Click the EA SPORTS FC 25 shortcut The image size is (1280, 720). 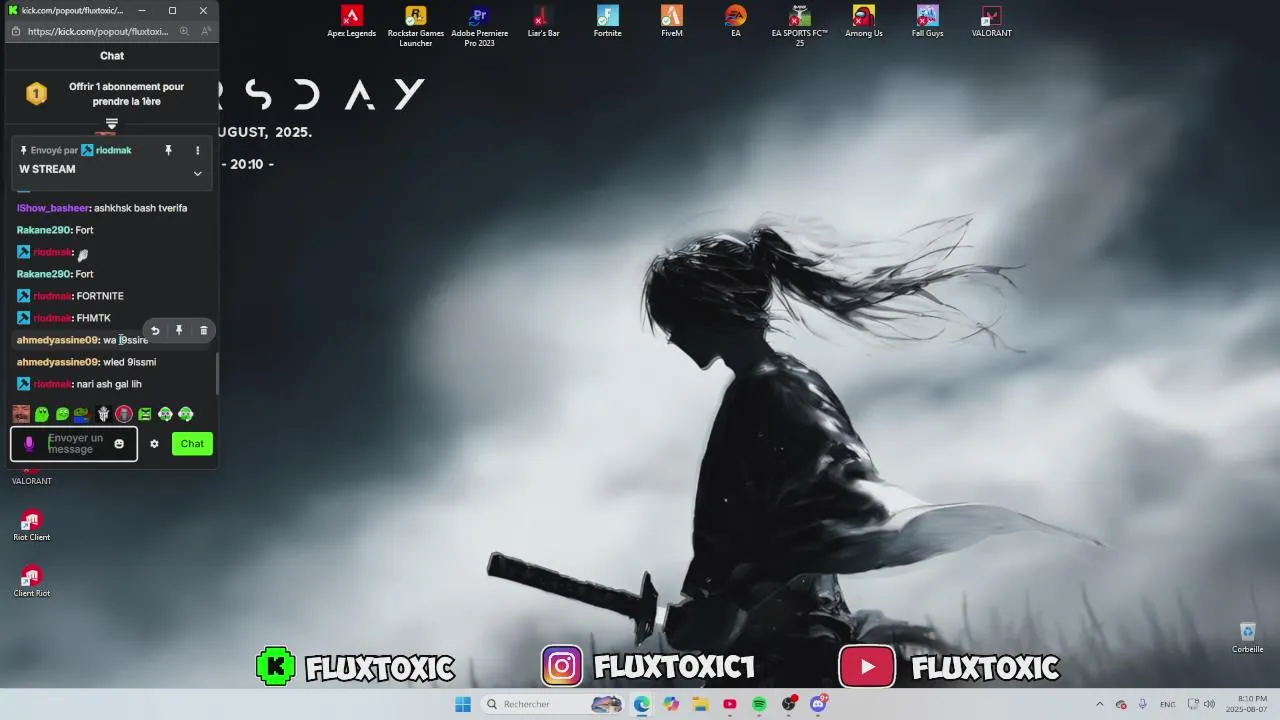tap(799, 26)
